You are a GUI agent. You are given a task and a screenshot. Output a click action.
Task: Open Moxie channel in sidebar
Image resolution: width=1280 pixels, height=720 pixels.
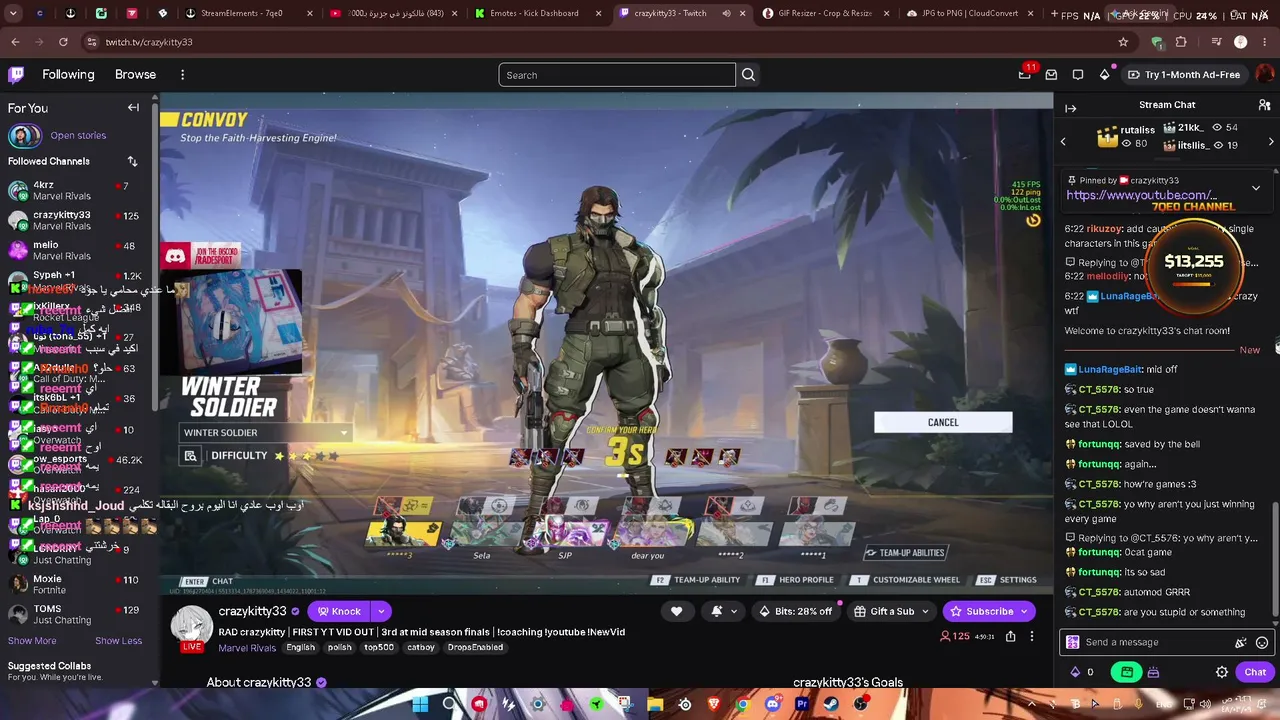click(78, 585)
